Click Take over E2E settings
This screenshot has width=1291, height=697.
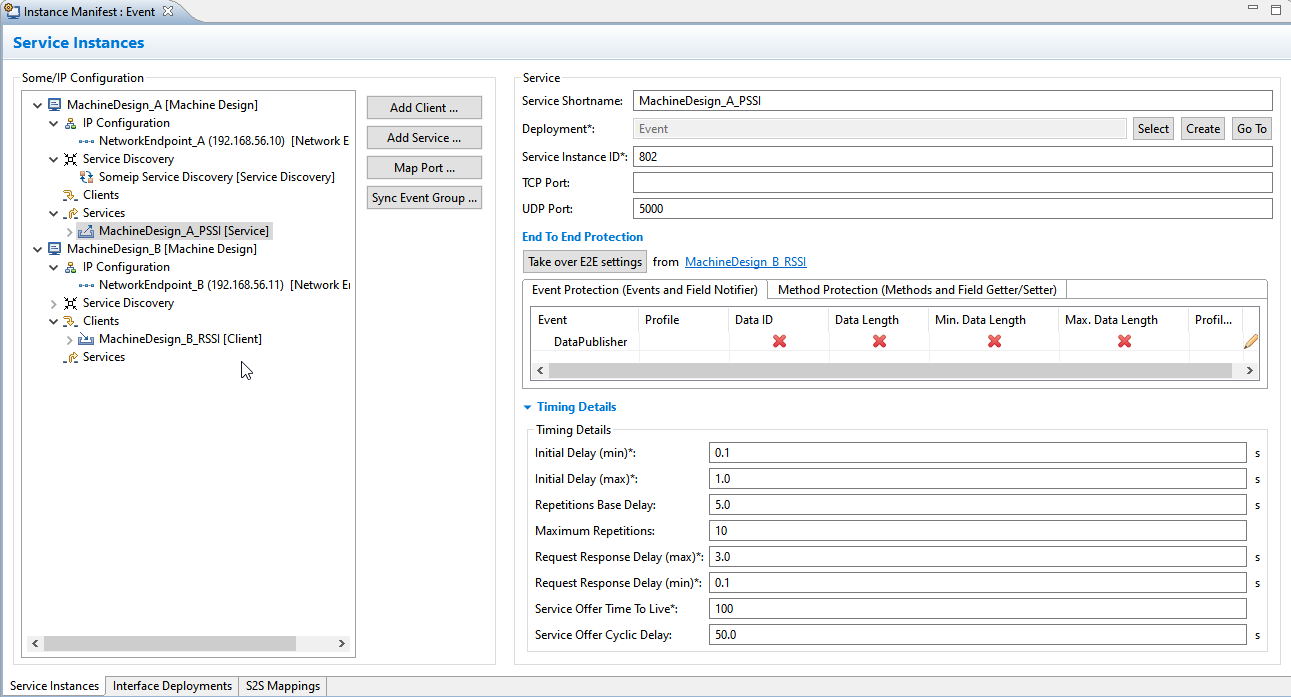585,262
